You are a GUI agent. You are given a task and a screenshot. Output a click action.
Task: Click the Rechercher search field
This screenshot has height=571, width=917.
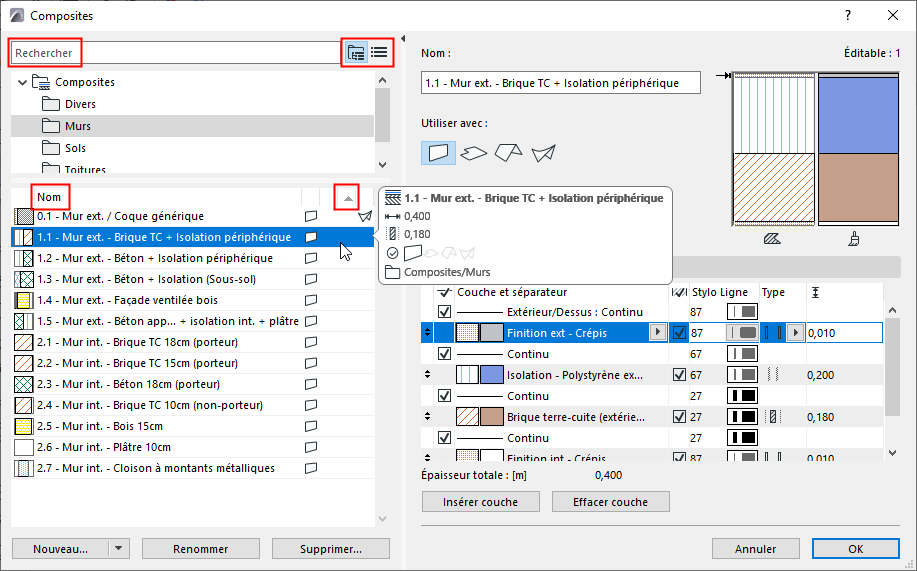[x=176, y=53]
